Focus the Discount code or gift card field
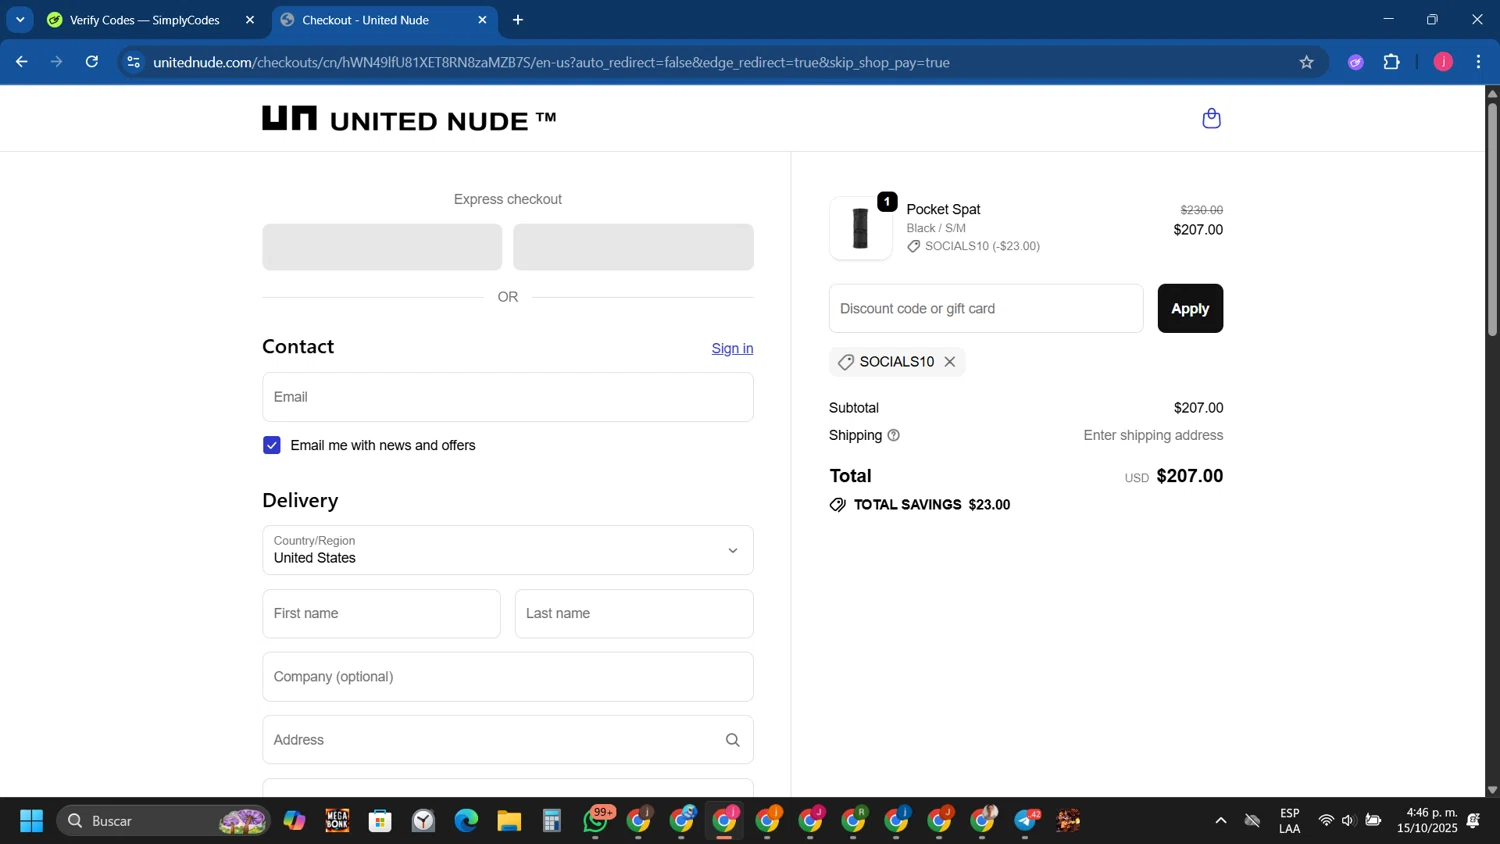The image size is (1500, 844). [986, 308]
